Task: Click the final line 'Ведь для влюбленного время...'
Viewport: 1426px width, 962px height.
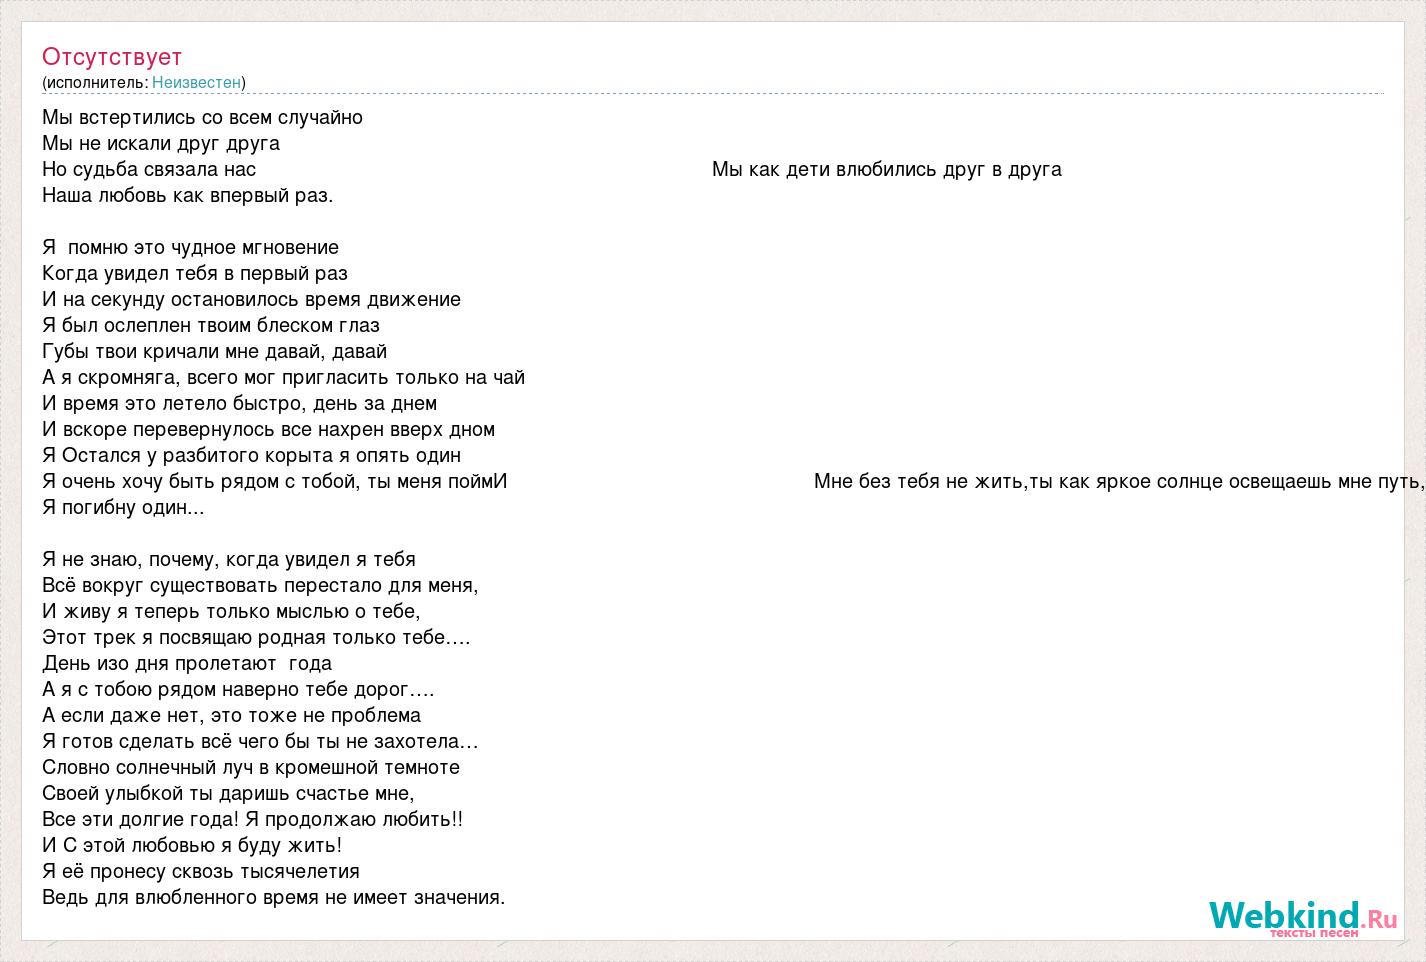Action: (274, 898)
